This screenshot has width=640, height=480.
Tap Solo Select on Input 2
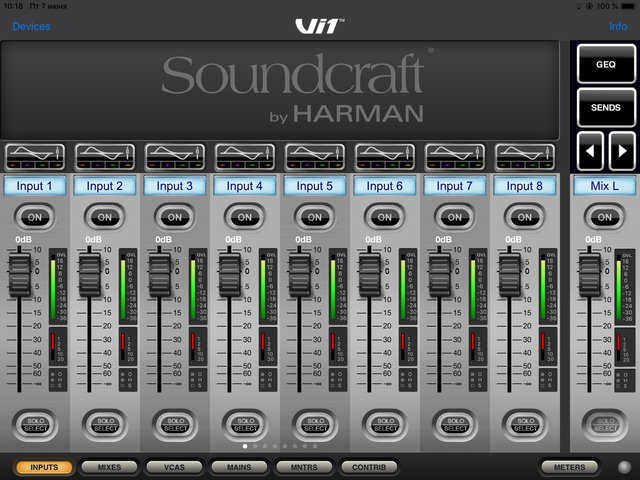105,425
